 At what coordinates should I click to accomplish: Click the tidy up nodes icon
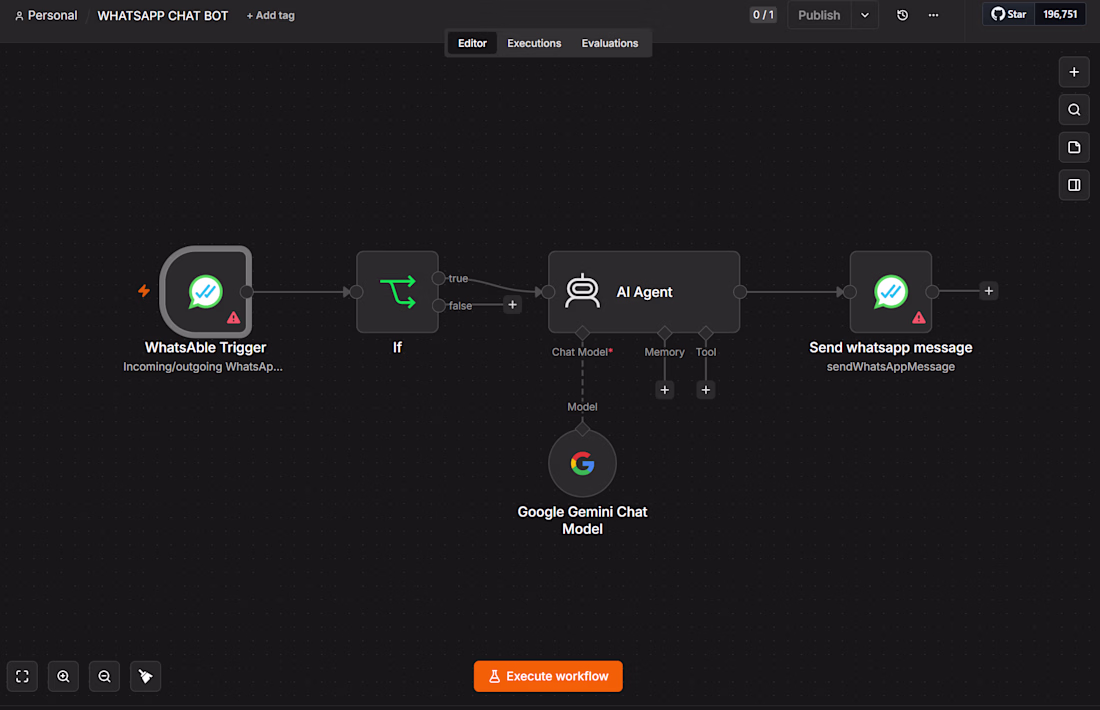point(145,676)
